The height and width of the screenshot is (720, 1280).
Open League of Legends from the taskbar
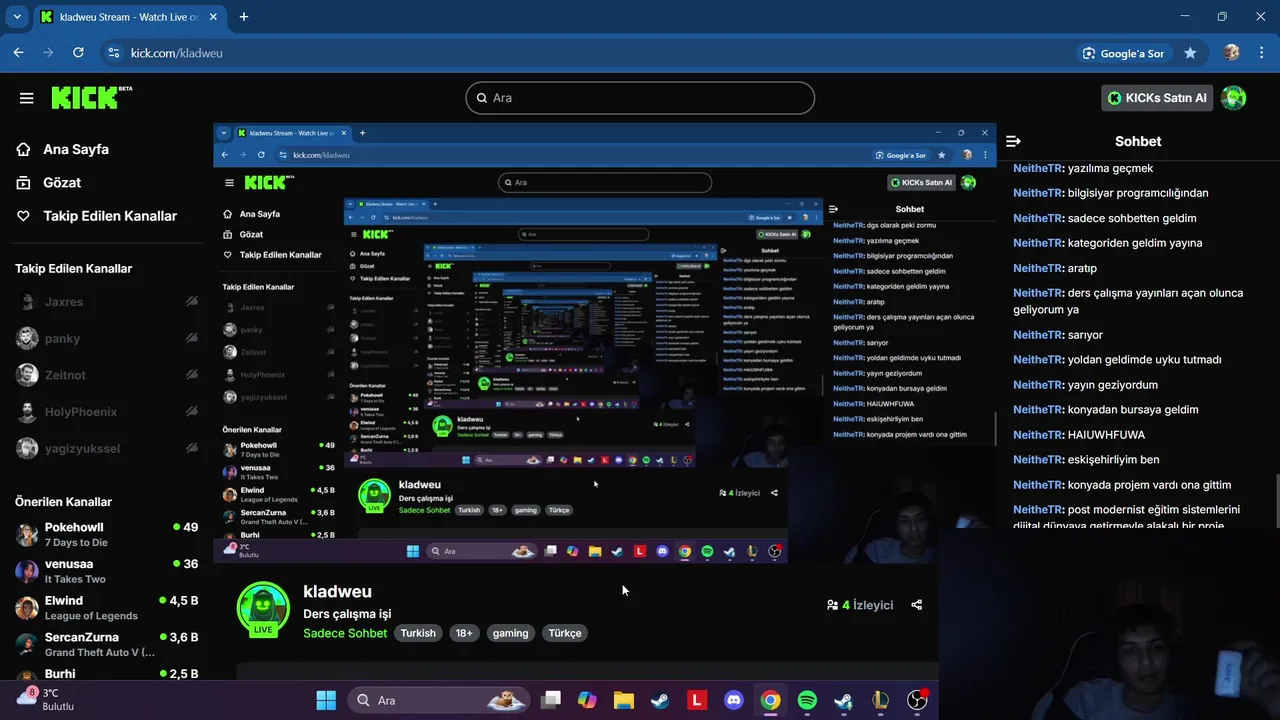tap(880, 700)
